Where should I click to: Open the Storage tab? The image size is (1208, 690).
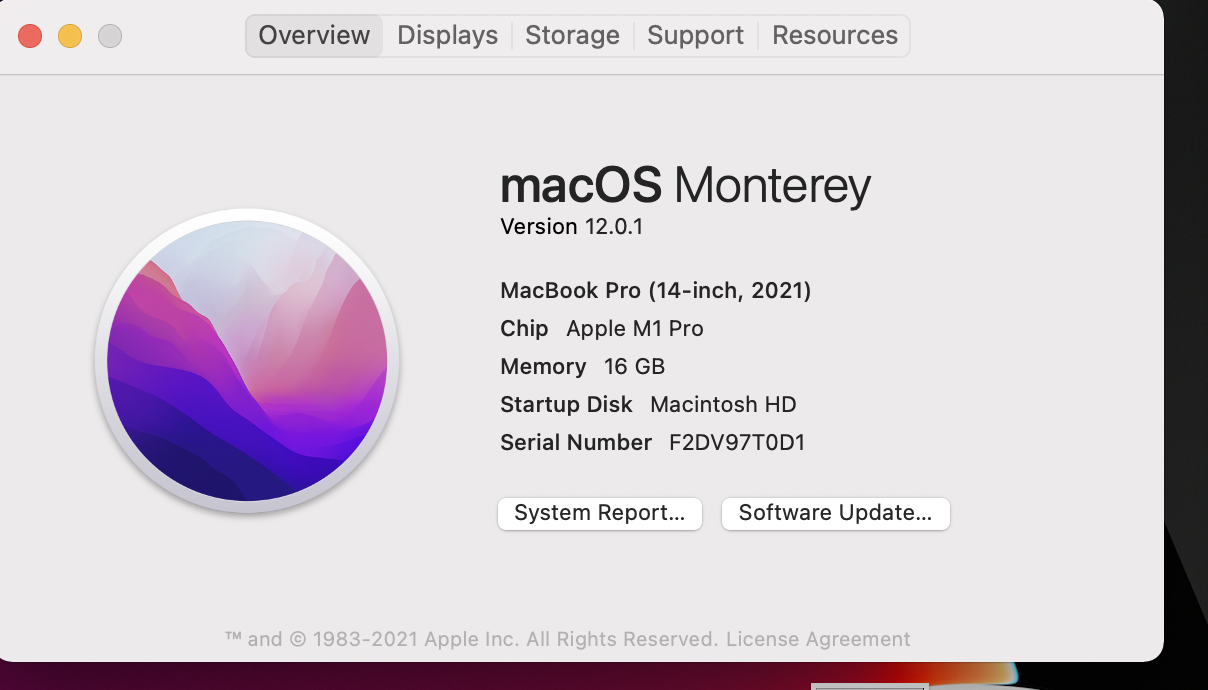click(x=572, y=36)
